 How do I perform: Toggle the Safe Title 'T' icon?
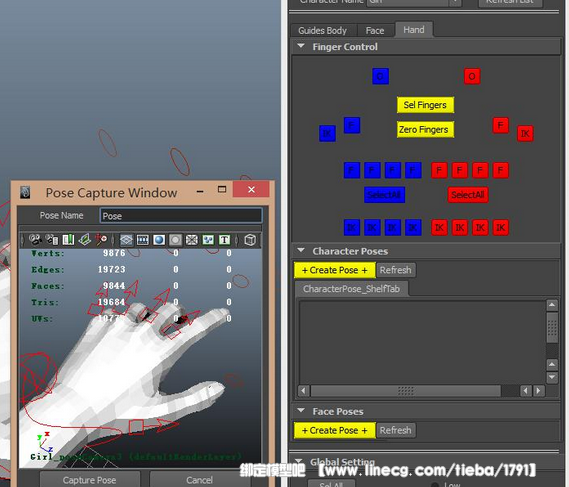tap(225, 240)
